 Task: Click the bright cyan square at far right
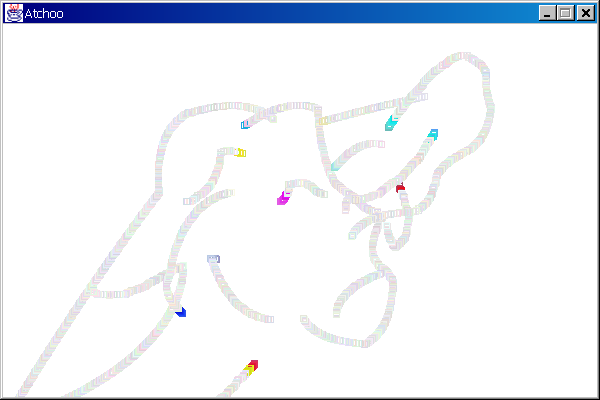coord(433,133)
